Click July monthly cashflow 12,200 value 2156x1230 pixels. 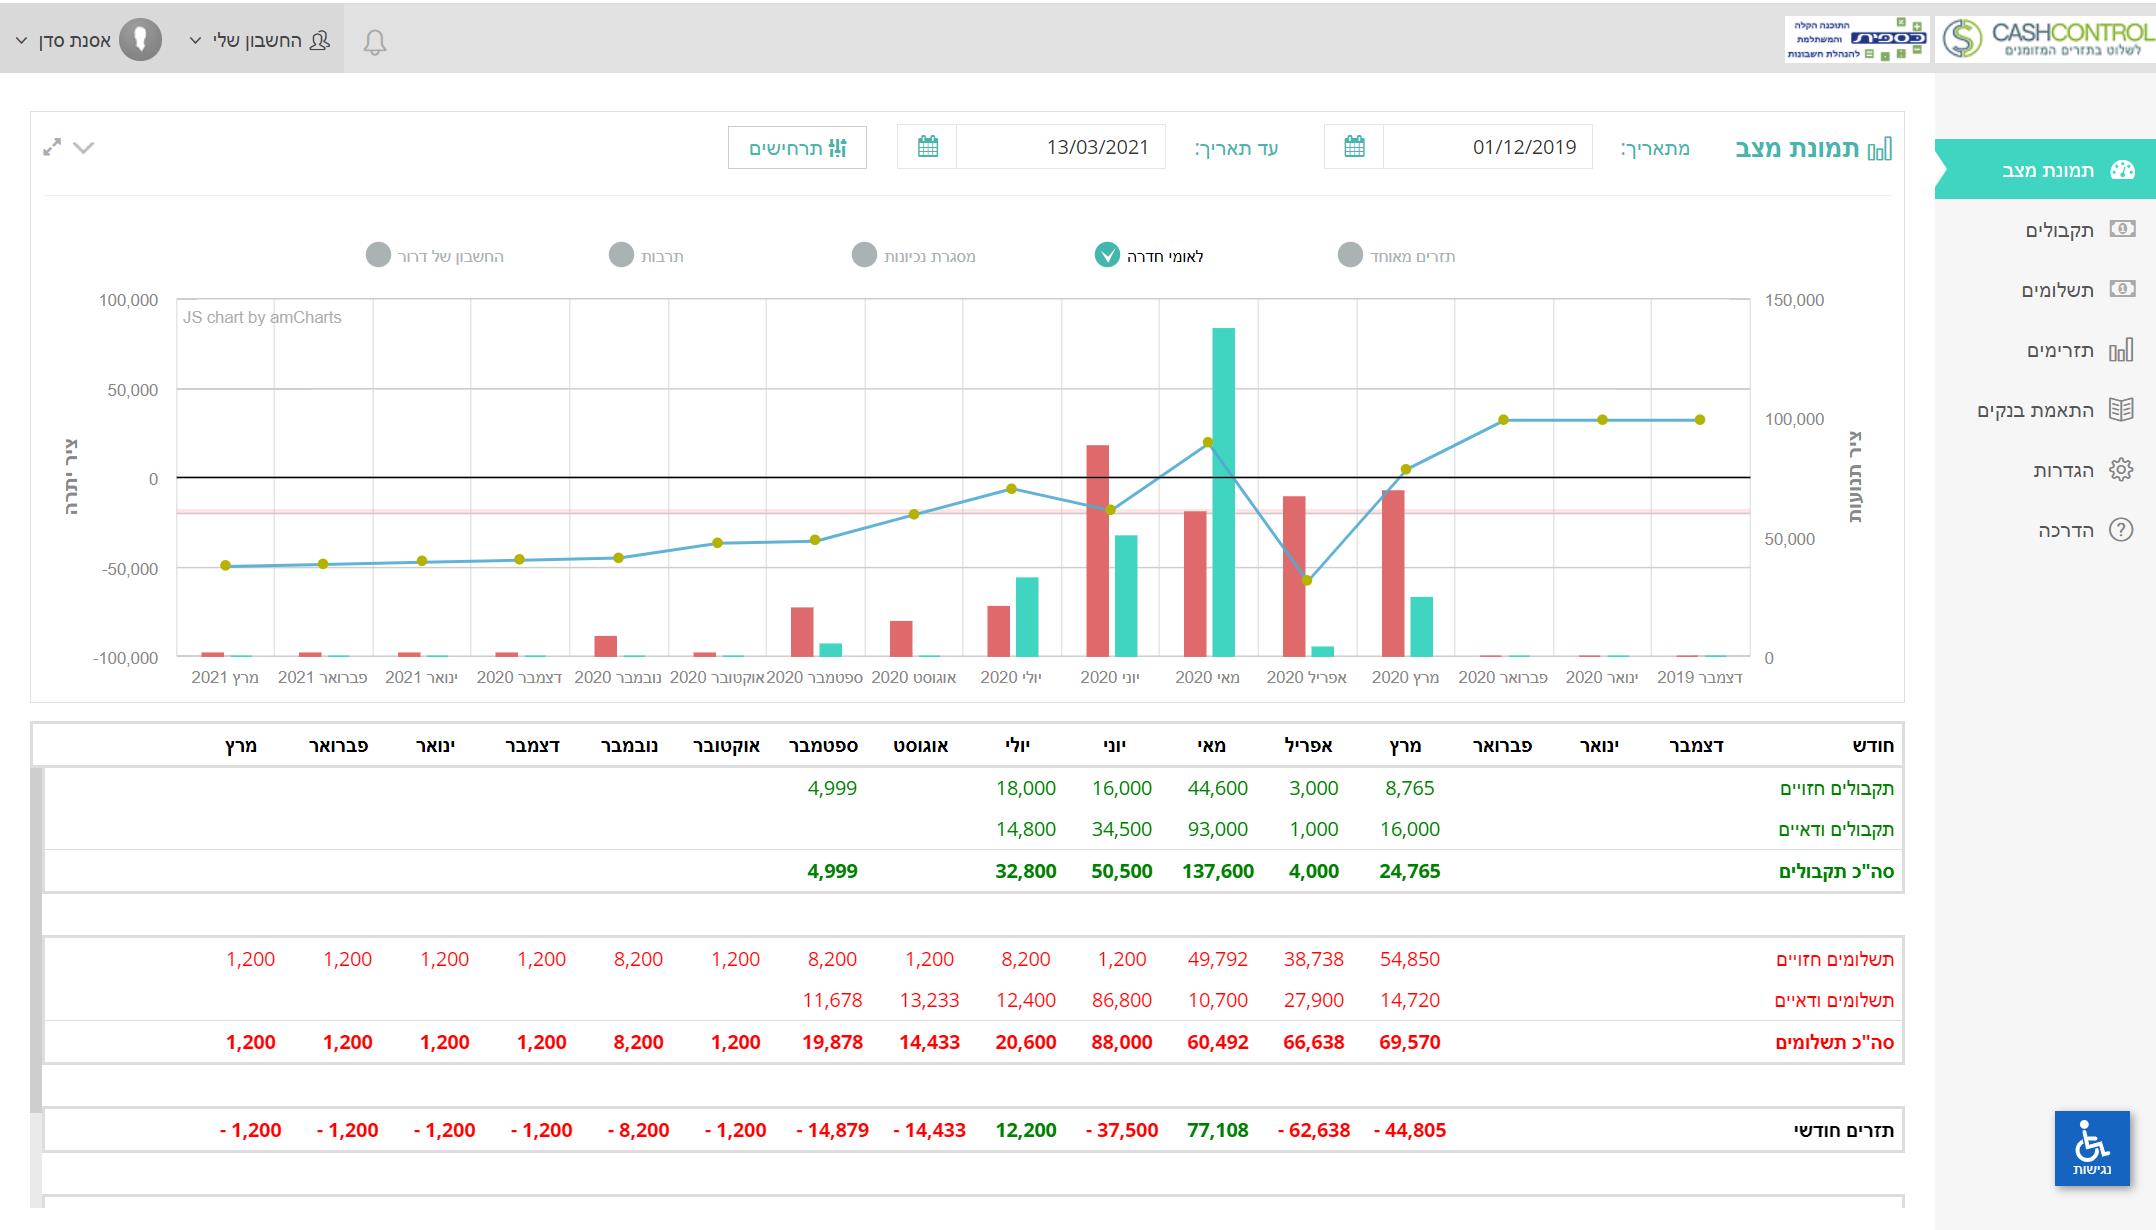click(1025, 1130)
